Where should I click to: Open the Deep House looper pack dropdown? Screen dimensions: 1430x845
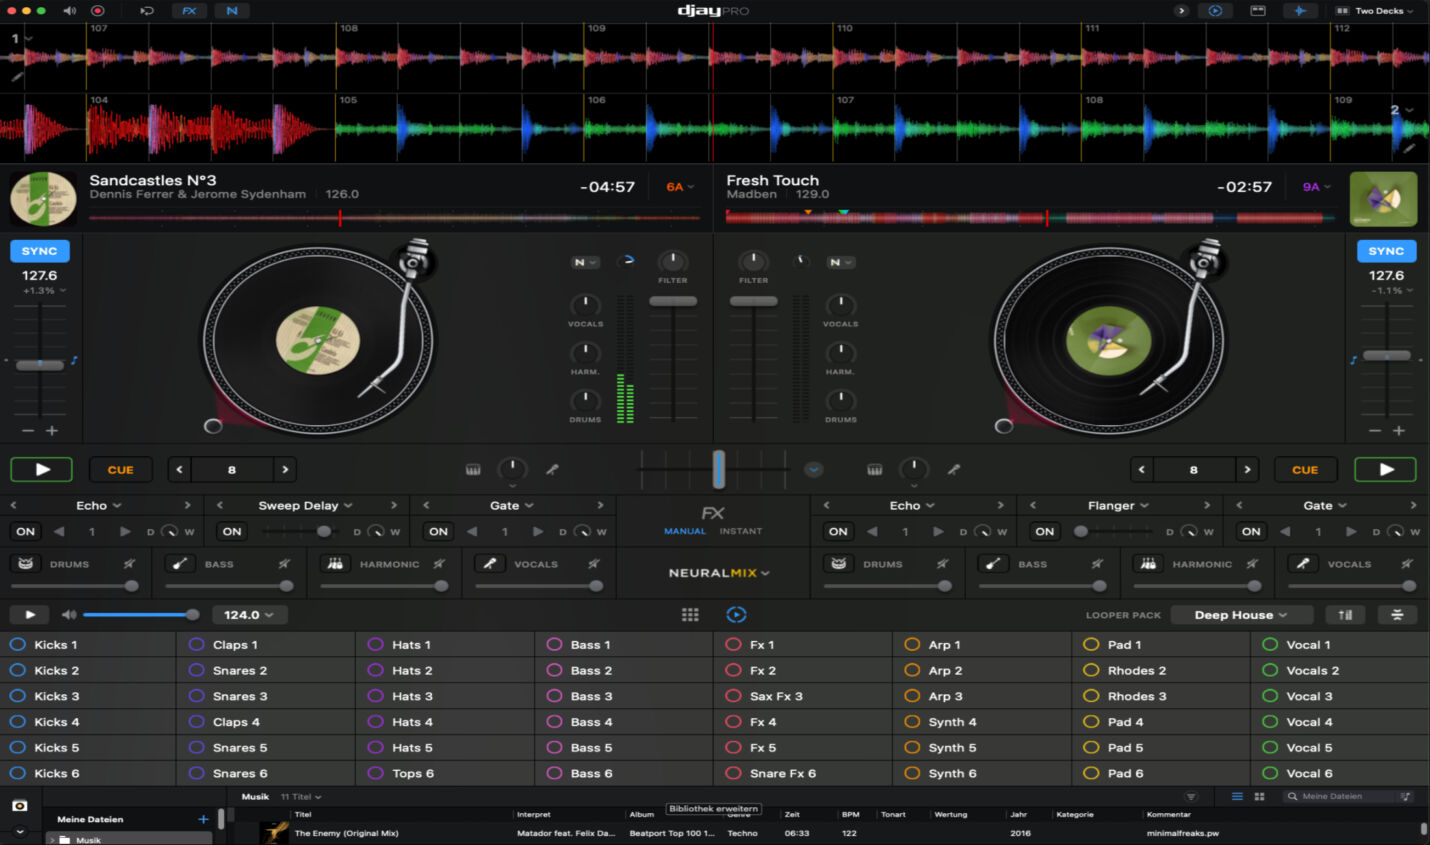[x=1241, y=614]
